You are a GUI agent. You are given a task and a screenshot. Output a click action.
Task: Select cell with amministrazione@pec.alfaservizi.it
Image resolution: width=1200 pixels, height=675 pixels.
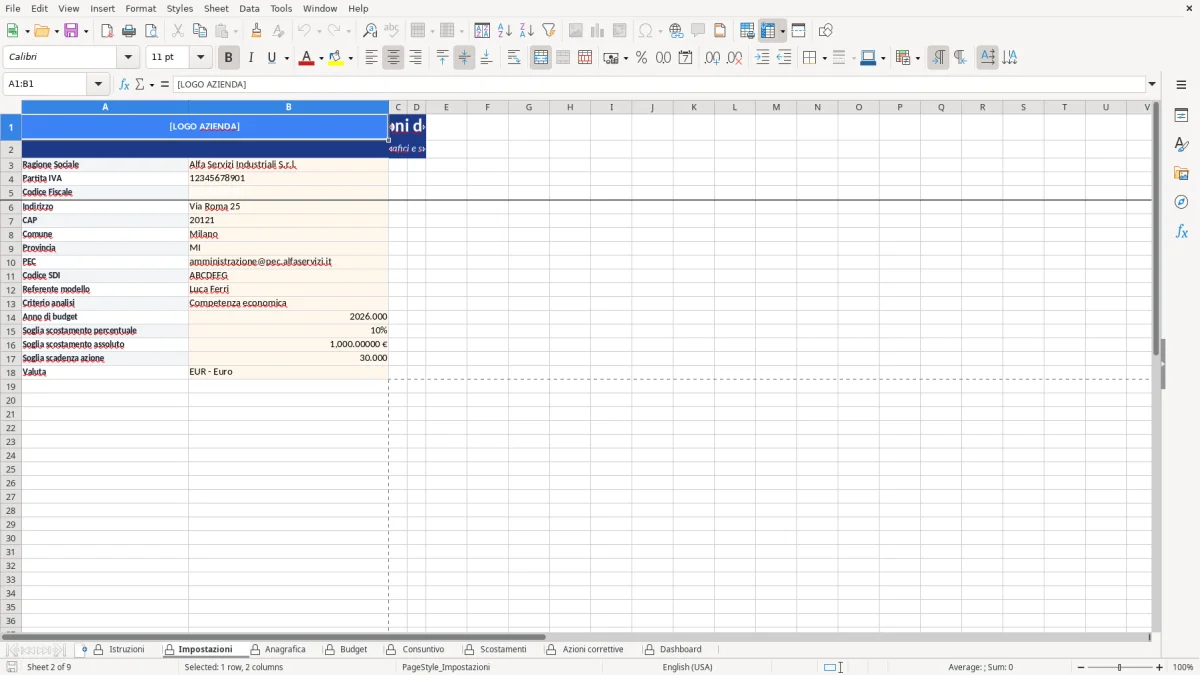pos(288,261)
